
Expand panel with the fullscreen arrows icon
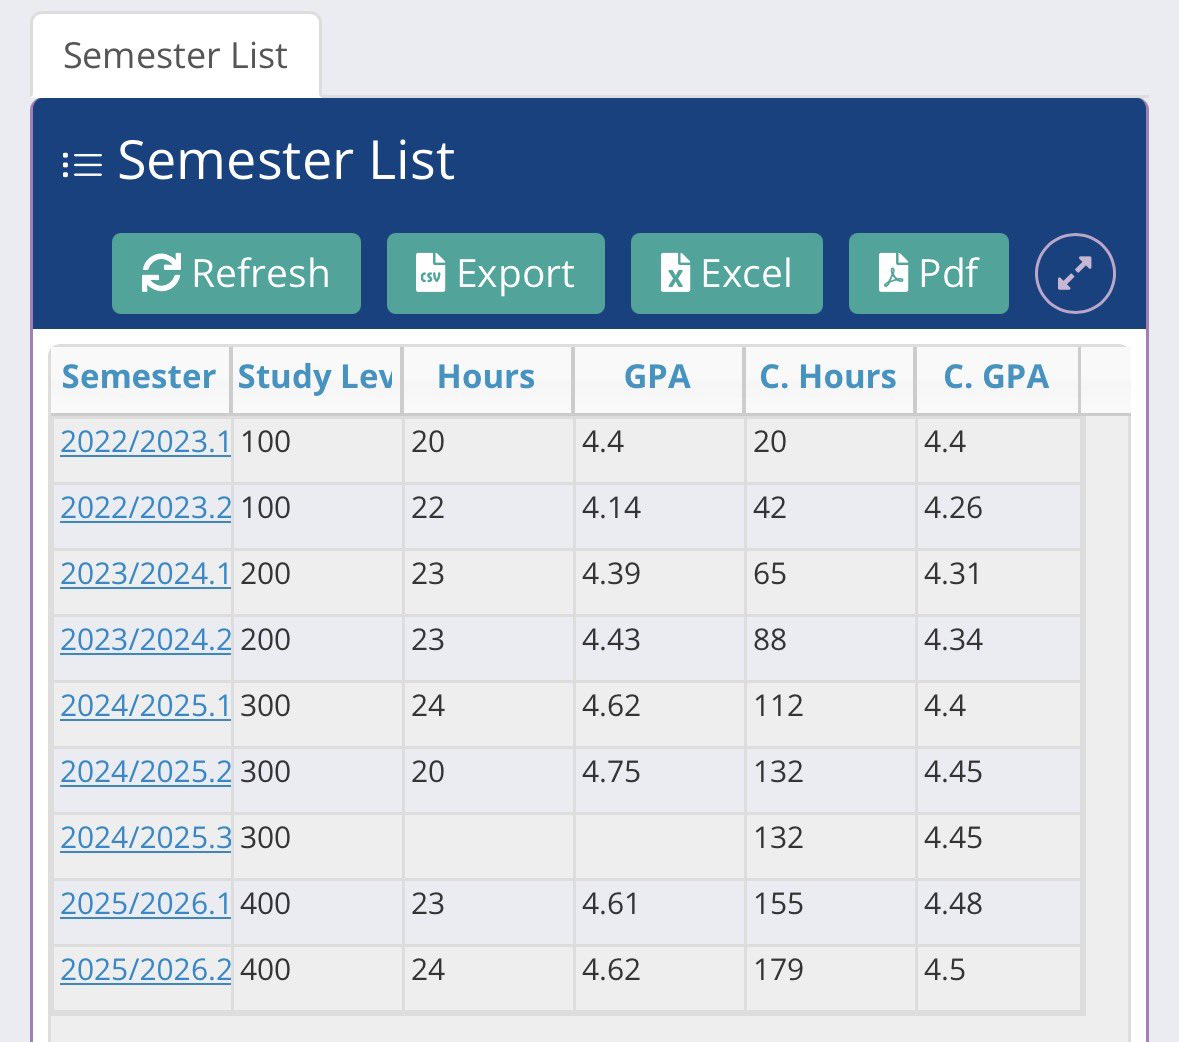coord(1074,273)
